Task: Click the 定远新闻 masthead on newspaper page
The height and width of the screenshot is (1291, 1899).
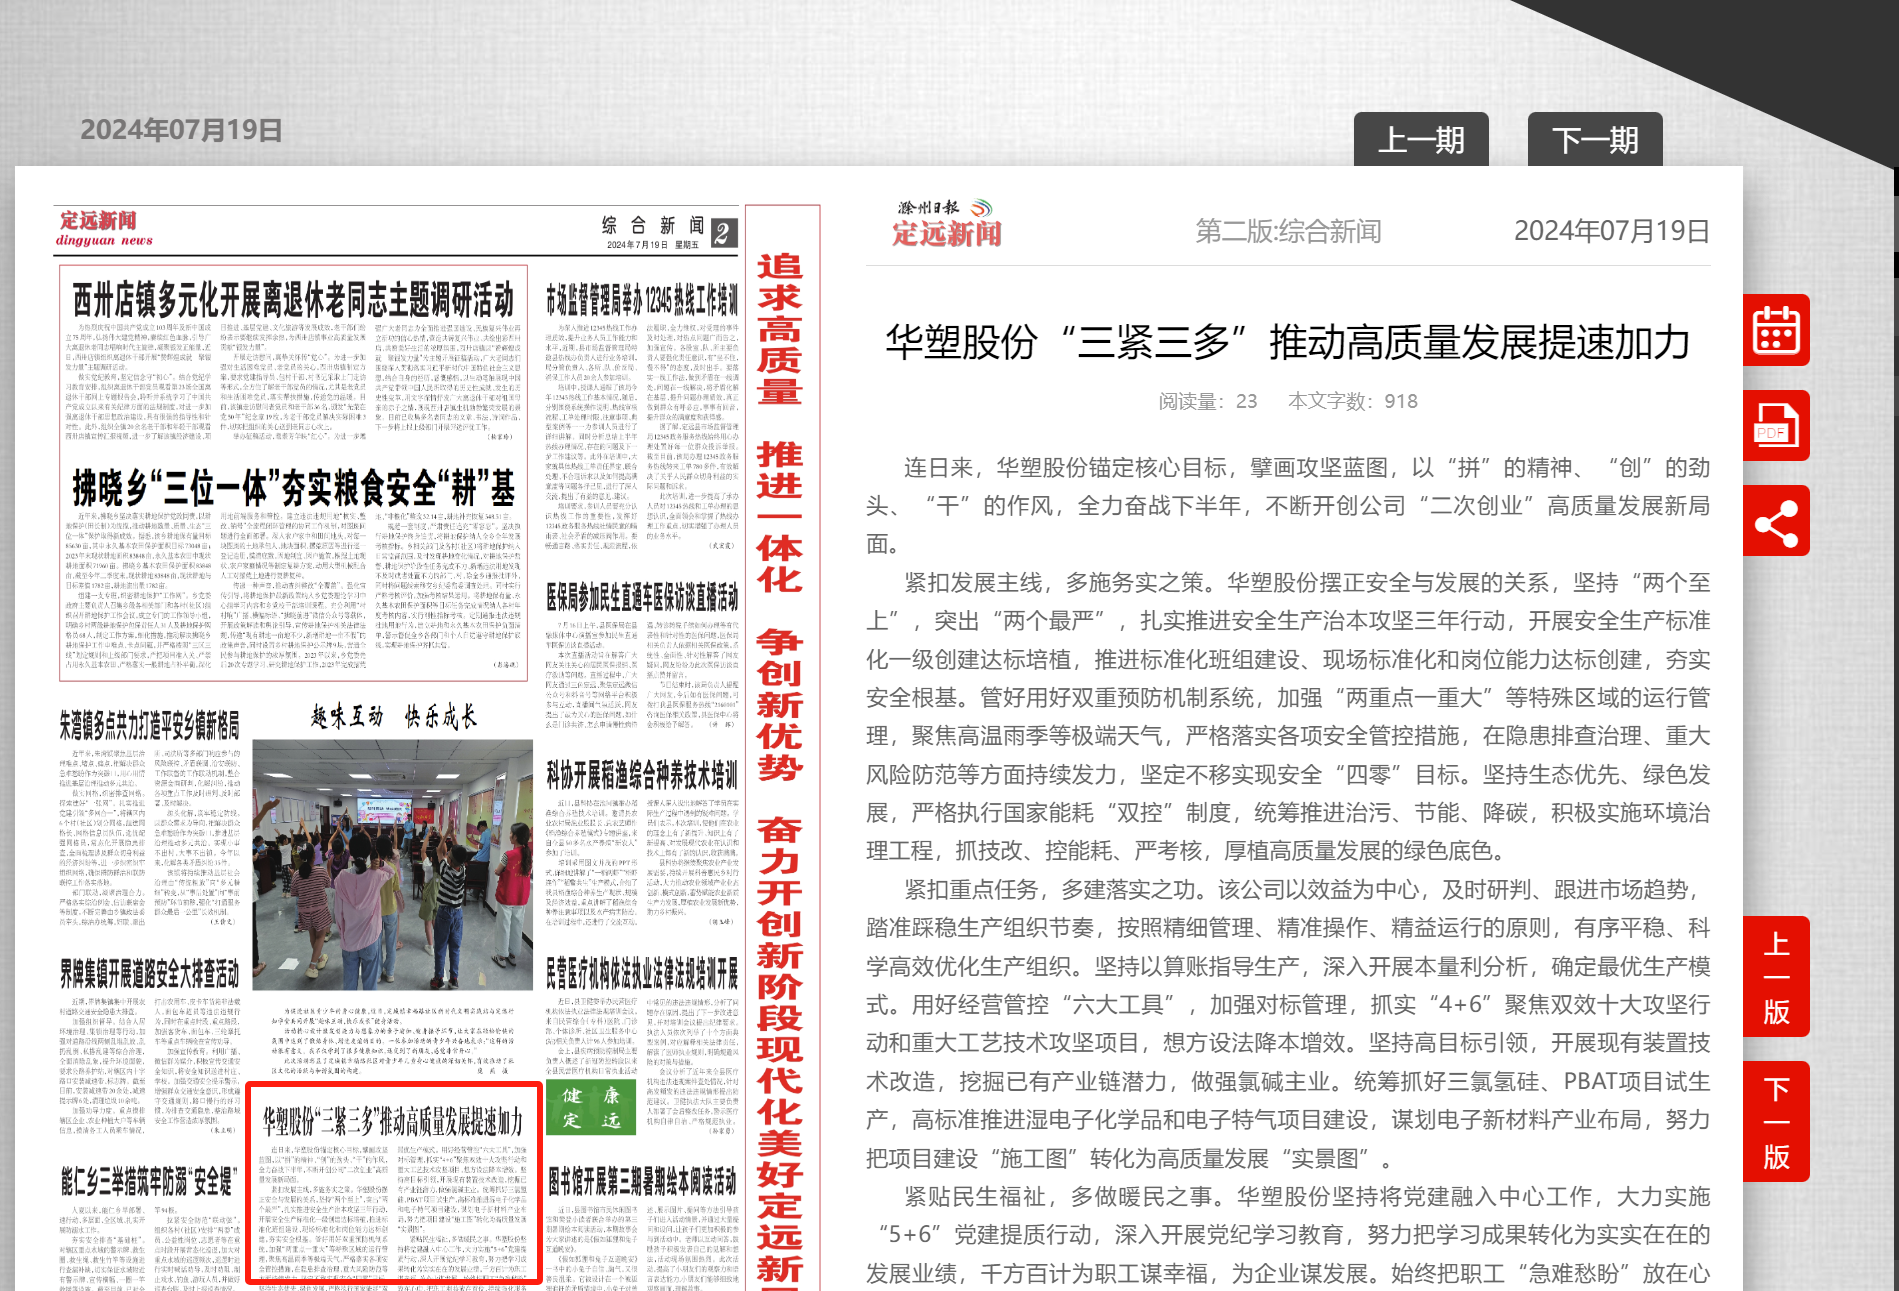Action: (x=104, y=227)
